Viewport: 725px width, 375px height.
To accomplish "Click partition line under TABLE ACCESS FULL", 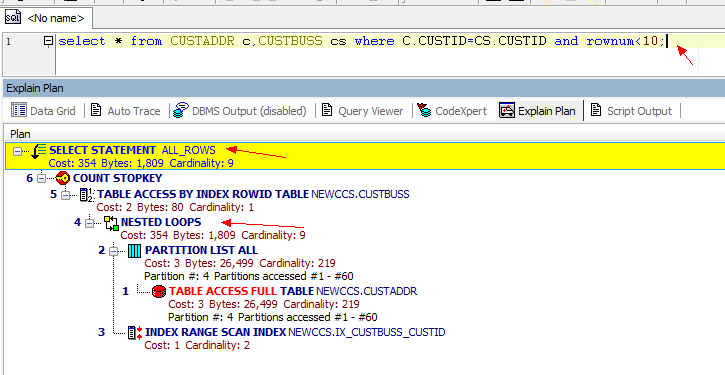I will (273, 317).
